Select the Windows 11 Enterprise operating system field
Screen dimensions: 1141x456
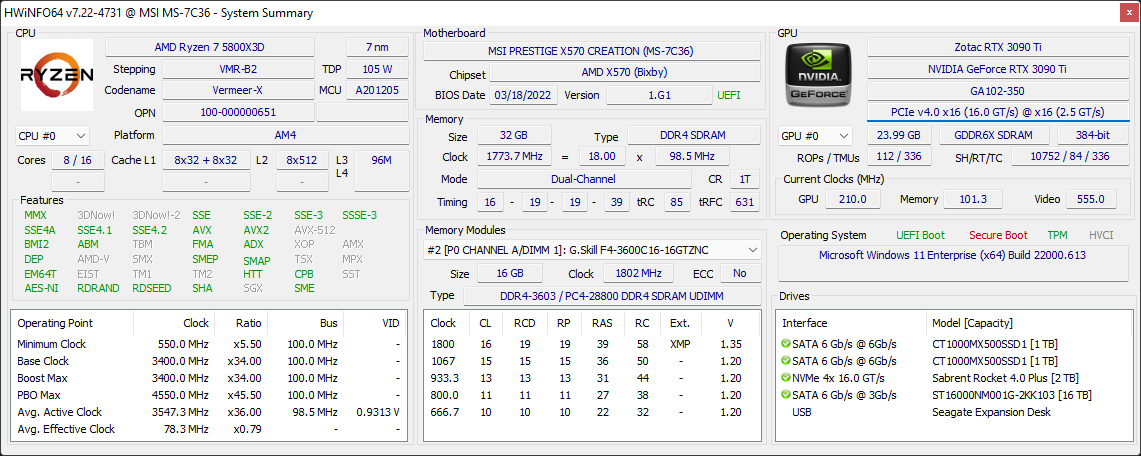coord(952,255)
